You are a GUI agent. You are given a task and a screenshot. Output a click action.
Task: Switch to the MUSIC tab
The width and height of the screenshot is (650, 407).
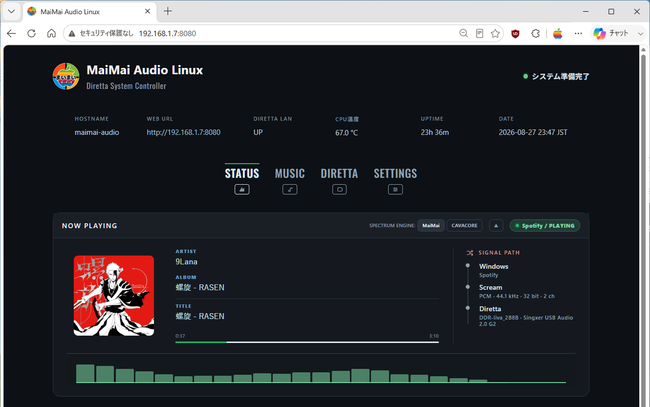pyautogui.click(x=290, y=173)
